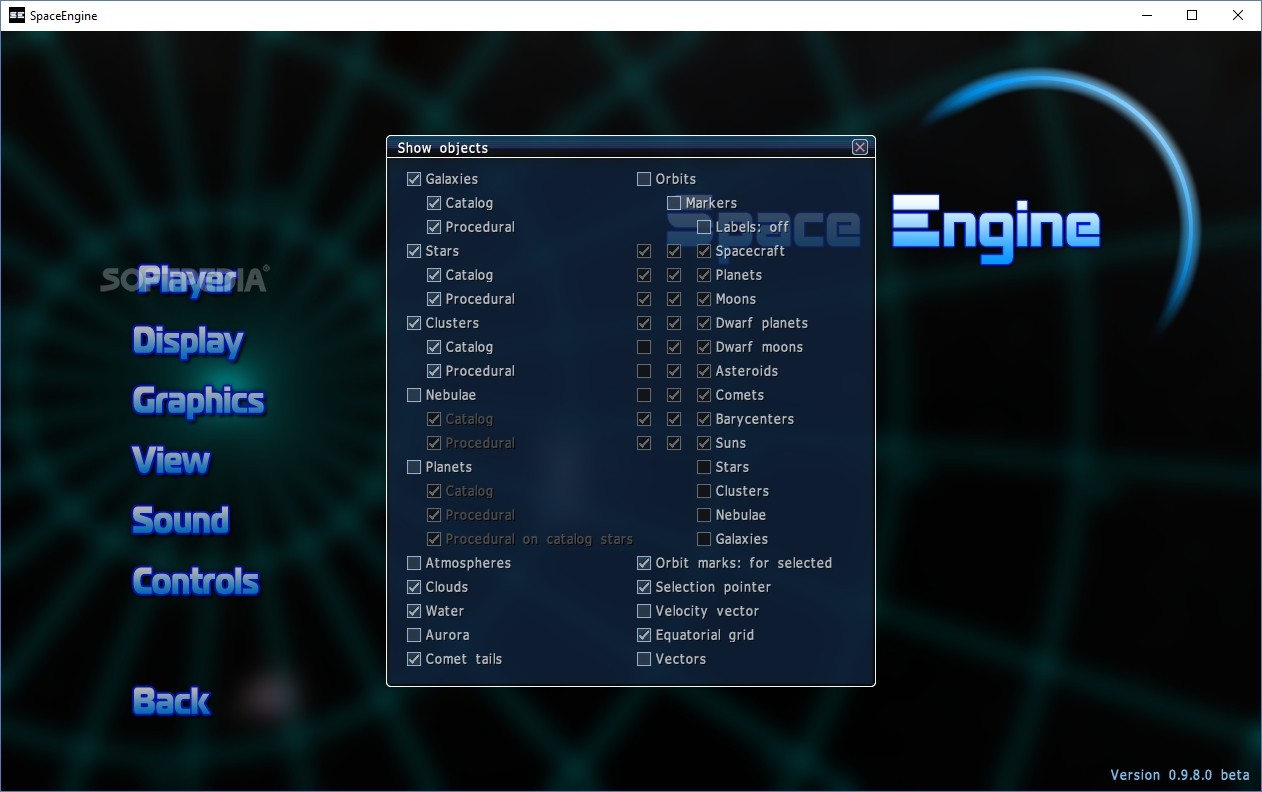Toggle the labels checkbox beside Asteroids
This screenshot has width=1262, height=792.
click(x=704, y=371)
